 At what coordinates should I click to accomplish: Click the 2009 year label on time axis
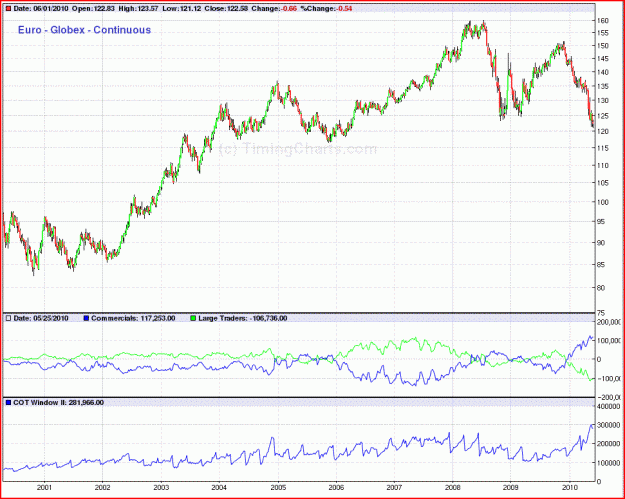coord(511,487)
